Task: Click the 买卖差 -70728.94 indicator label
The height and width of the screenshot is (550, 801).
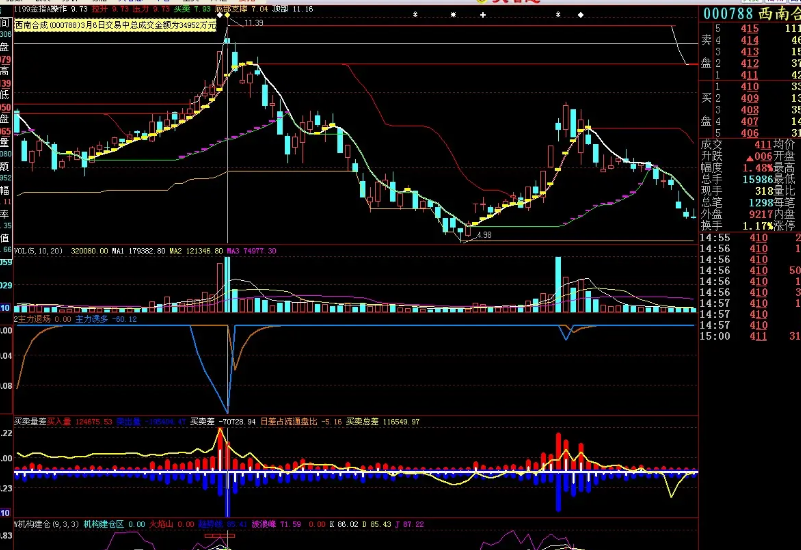Action: pyautogui.click(x=223, y=422)
